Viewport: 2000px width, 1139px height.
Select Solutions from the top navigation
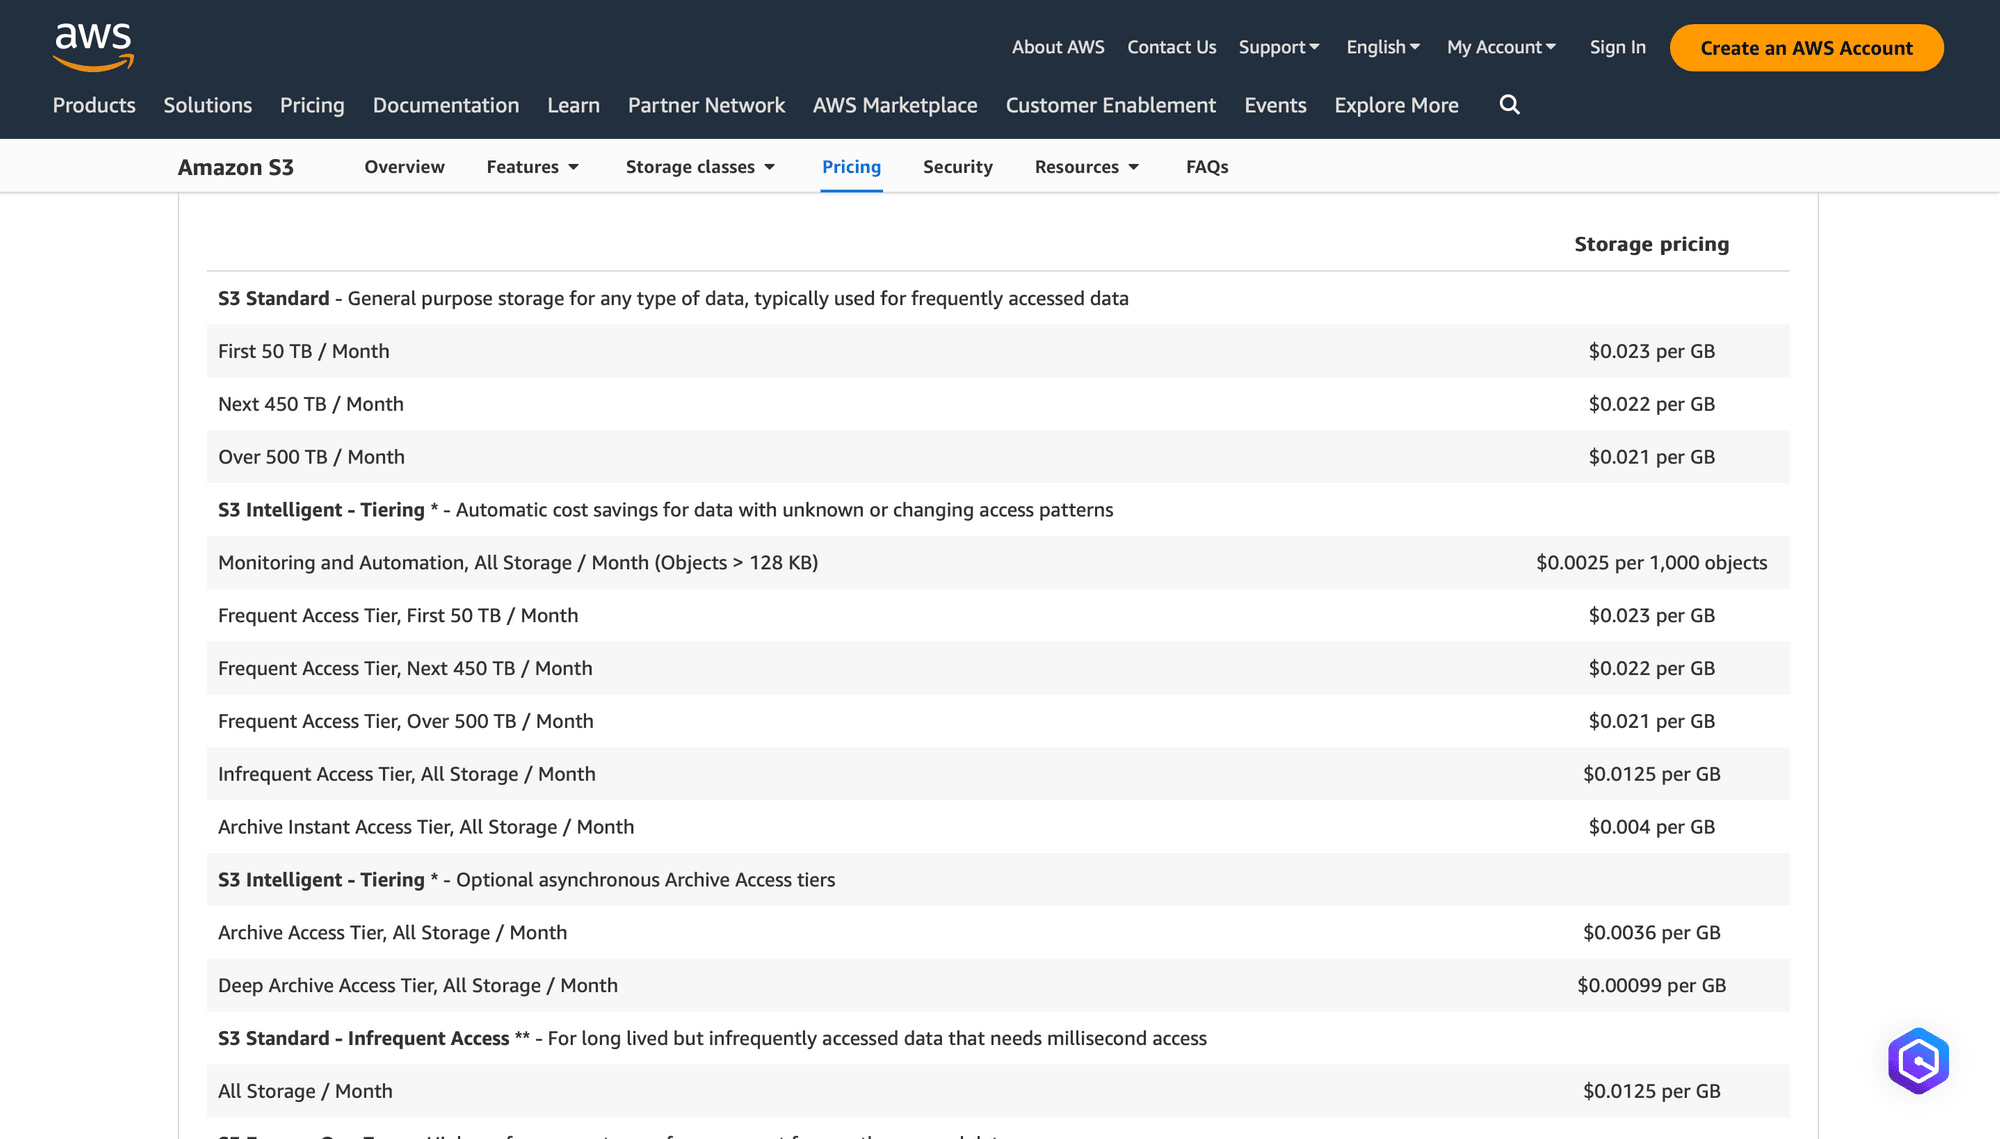click(x=207, y=105)
